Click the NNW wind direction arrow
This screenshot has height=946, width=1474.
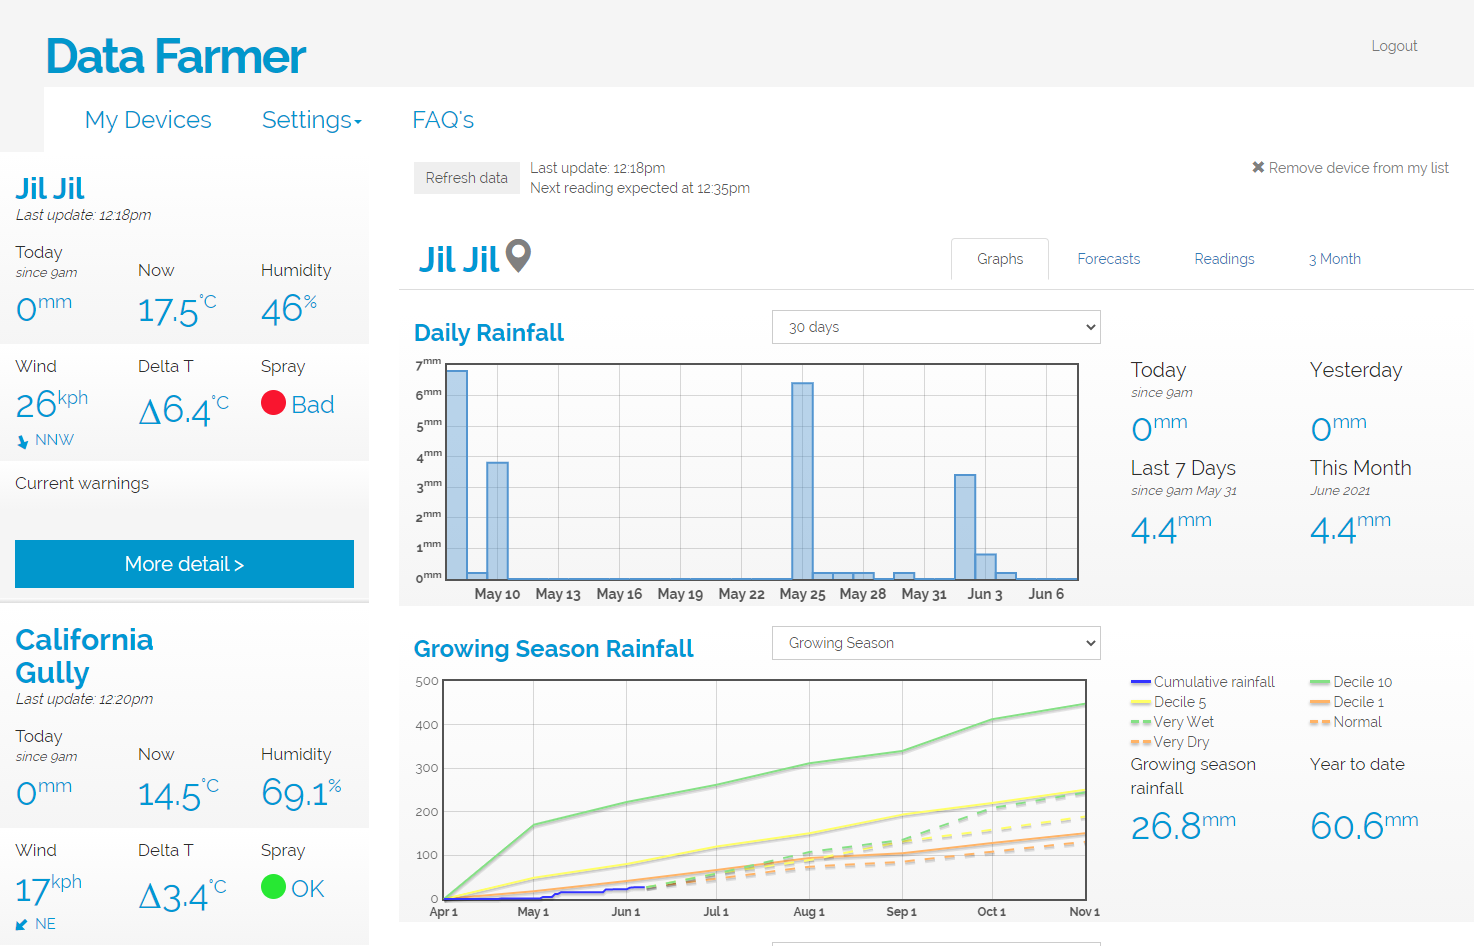click(23, 441)
